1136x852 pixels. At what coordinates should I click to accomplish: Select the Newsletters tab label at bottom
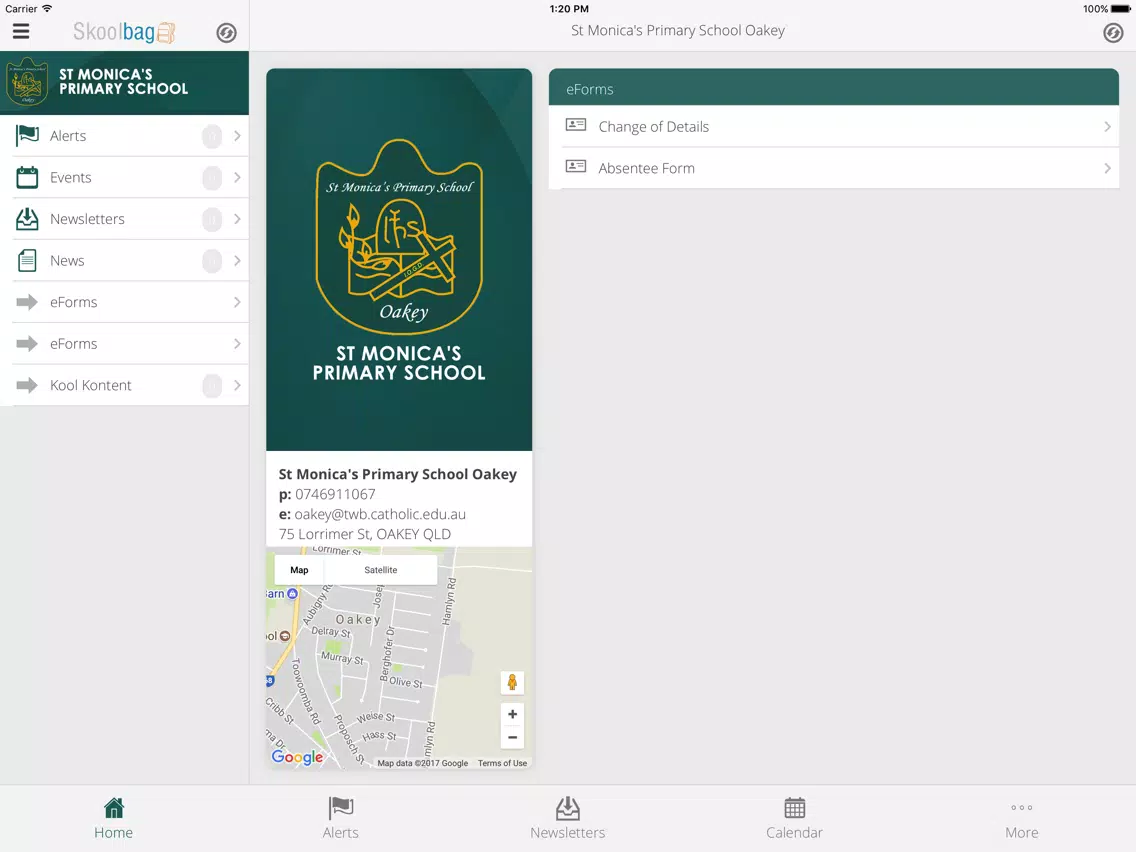click(568, 832)
